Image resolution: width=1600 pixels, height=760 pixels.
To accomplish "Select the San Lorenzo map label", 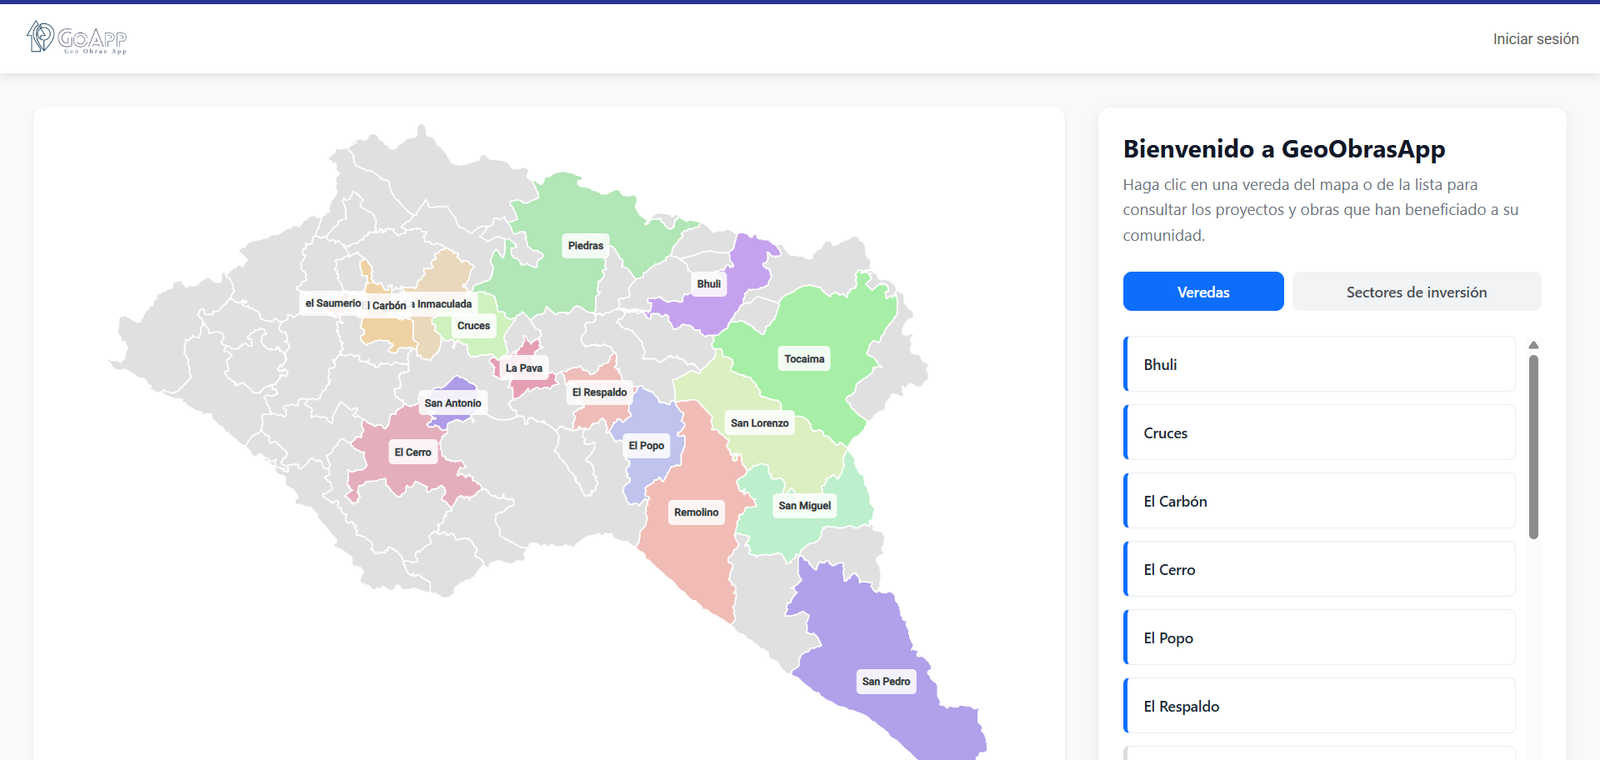I will click(759, 424).
